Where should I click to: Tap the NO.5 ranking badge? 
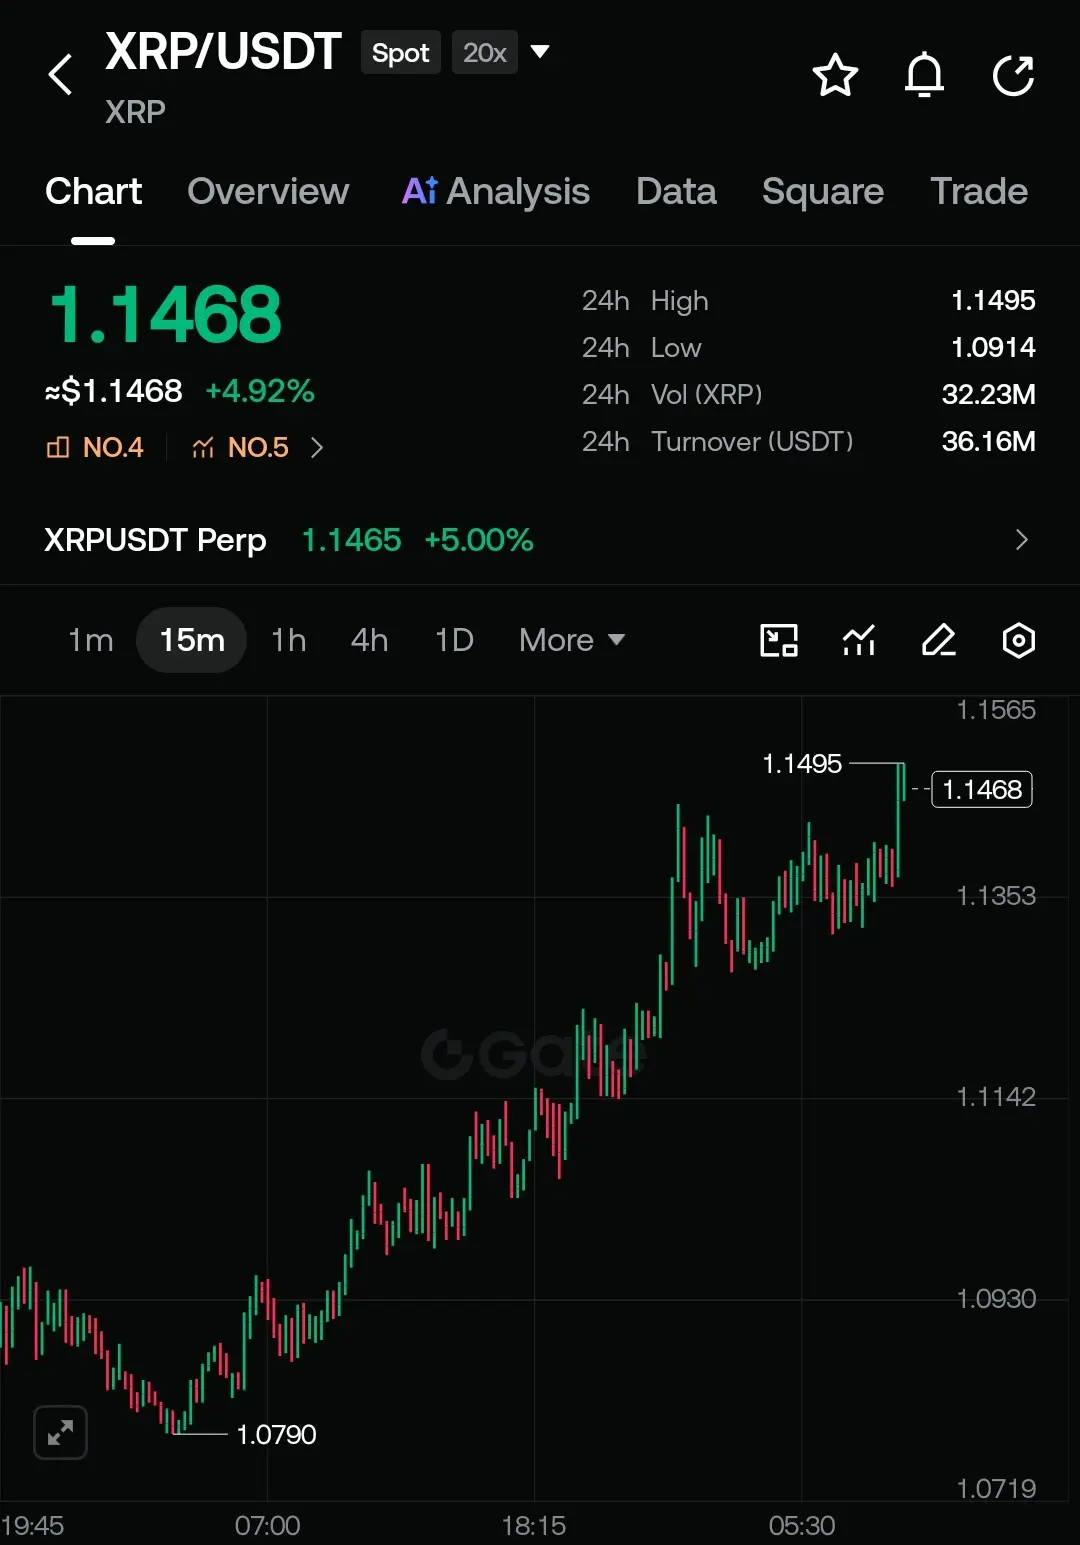(241, 447)
